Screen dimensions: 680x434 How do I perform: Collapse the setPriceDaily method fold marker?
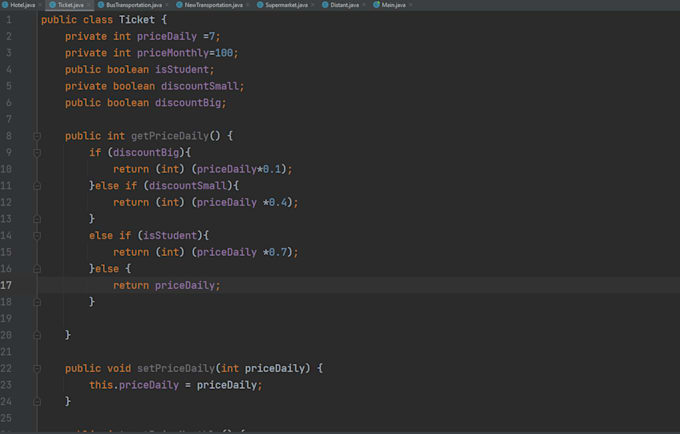[37, 368]
